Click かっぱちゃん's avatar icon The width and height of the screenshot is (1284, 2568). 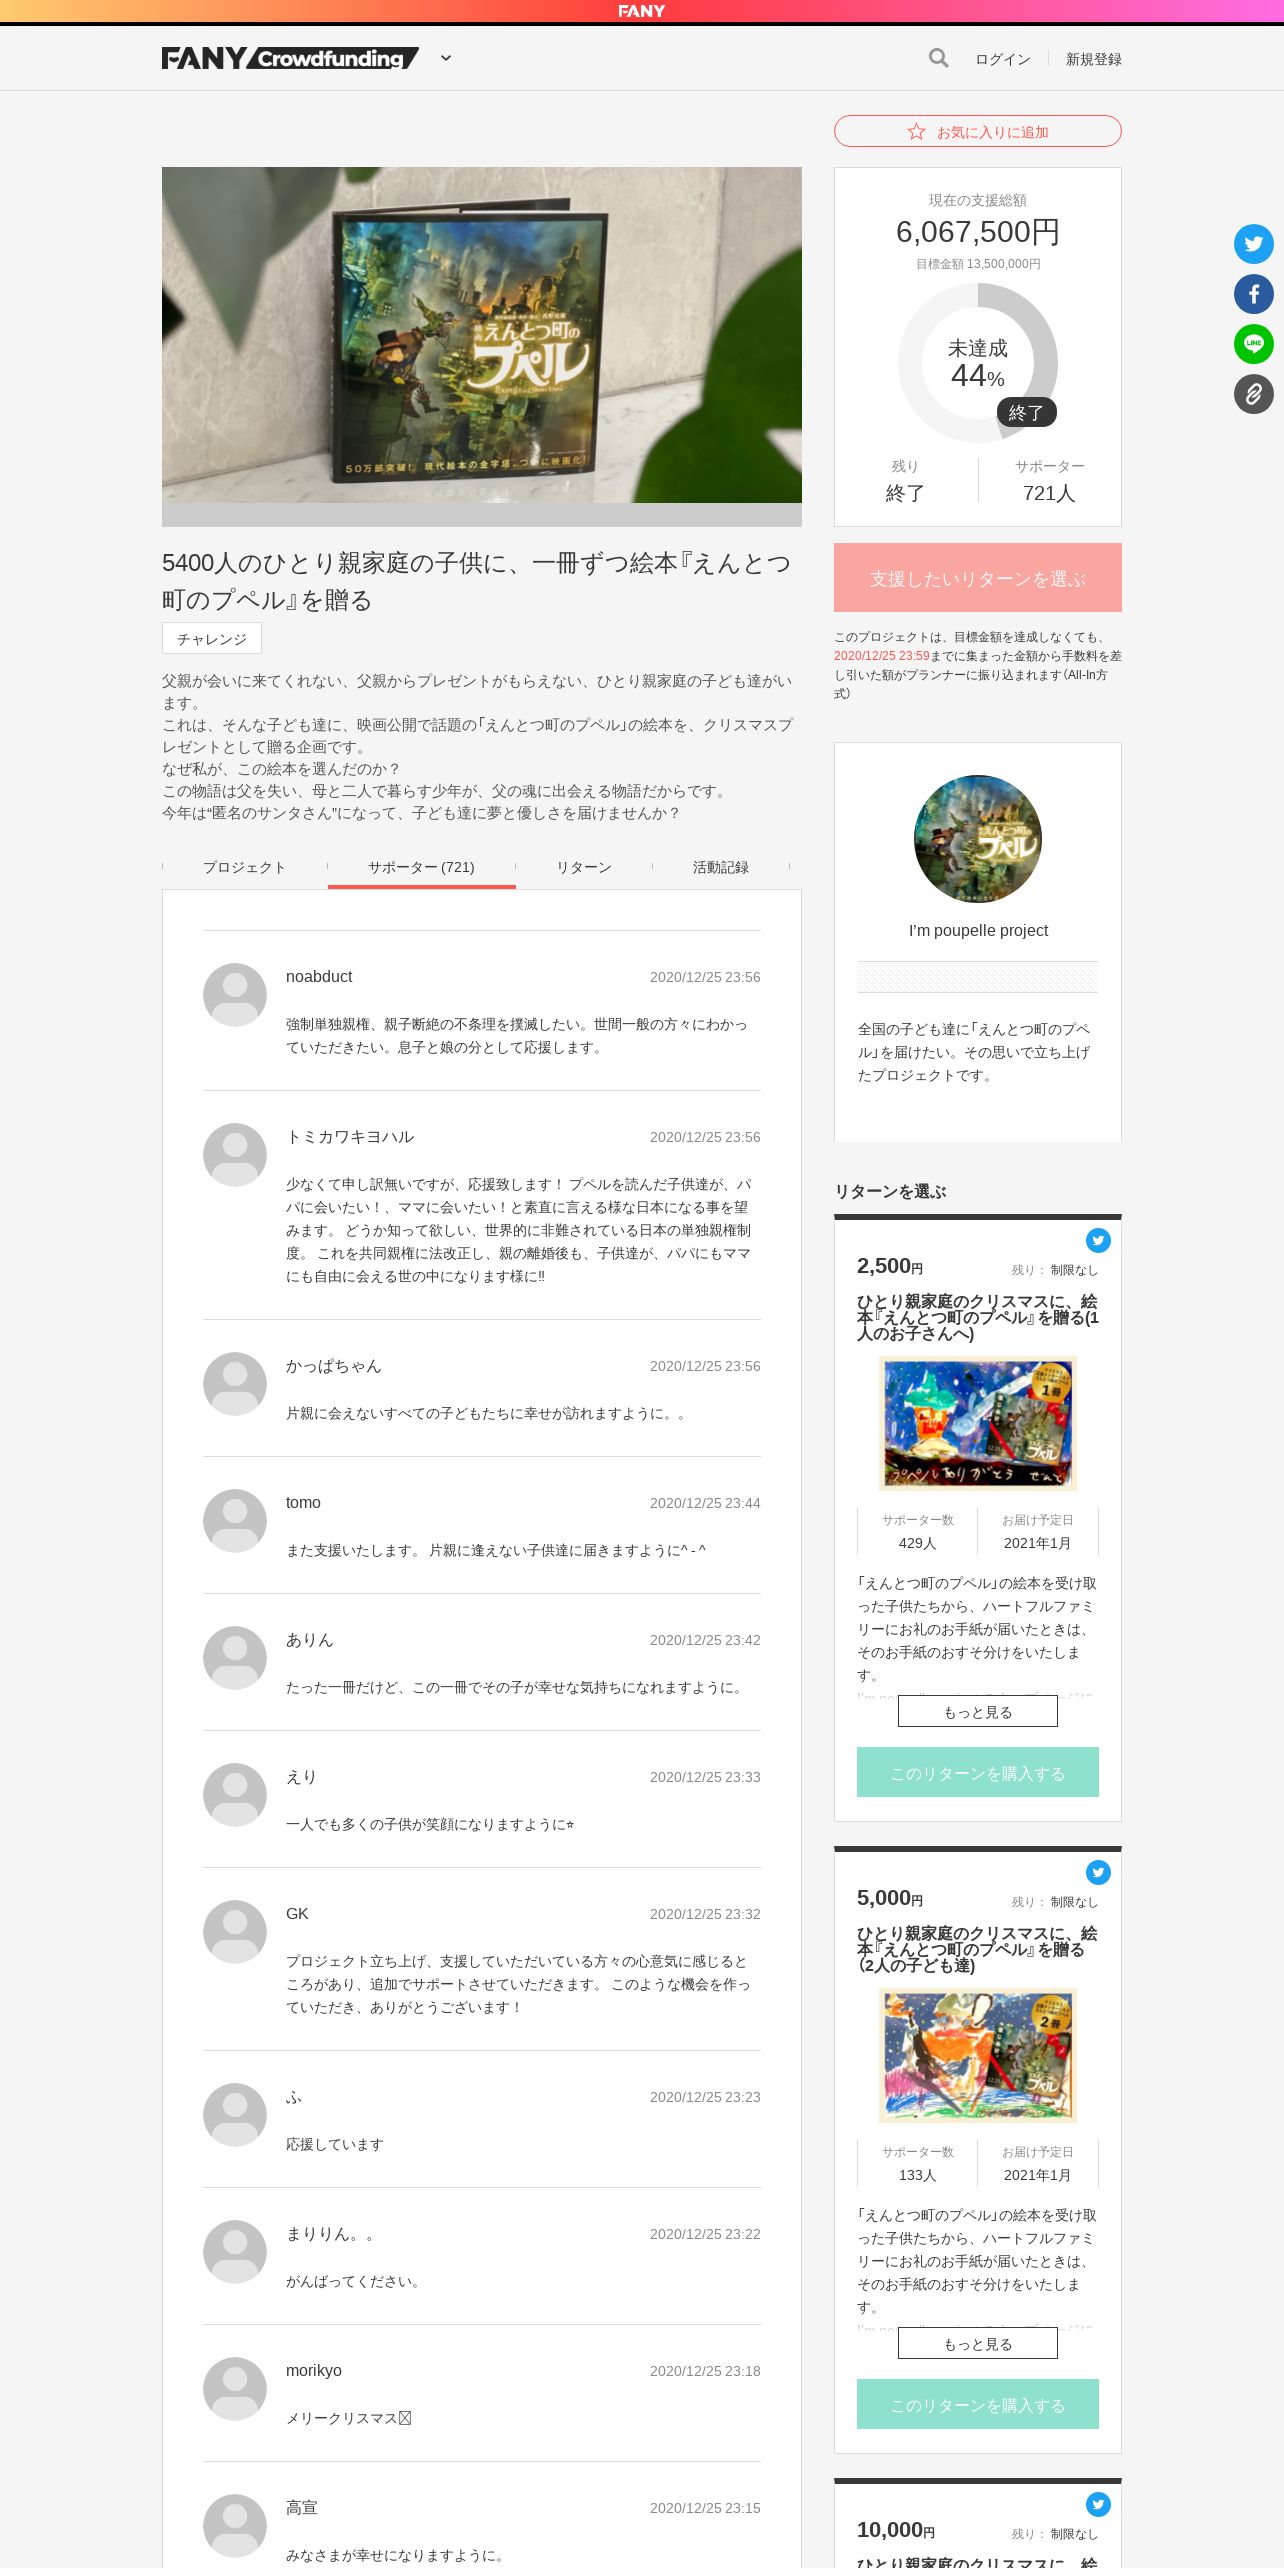point(235,1384)
